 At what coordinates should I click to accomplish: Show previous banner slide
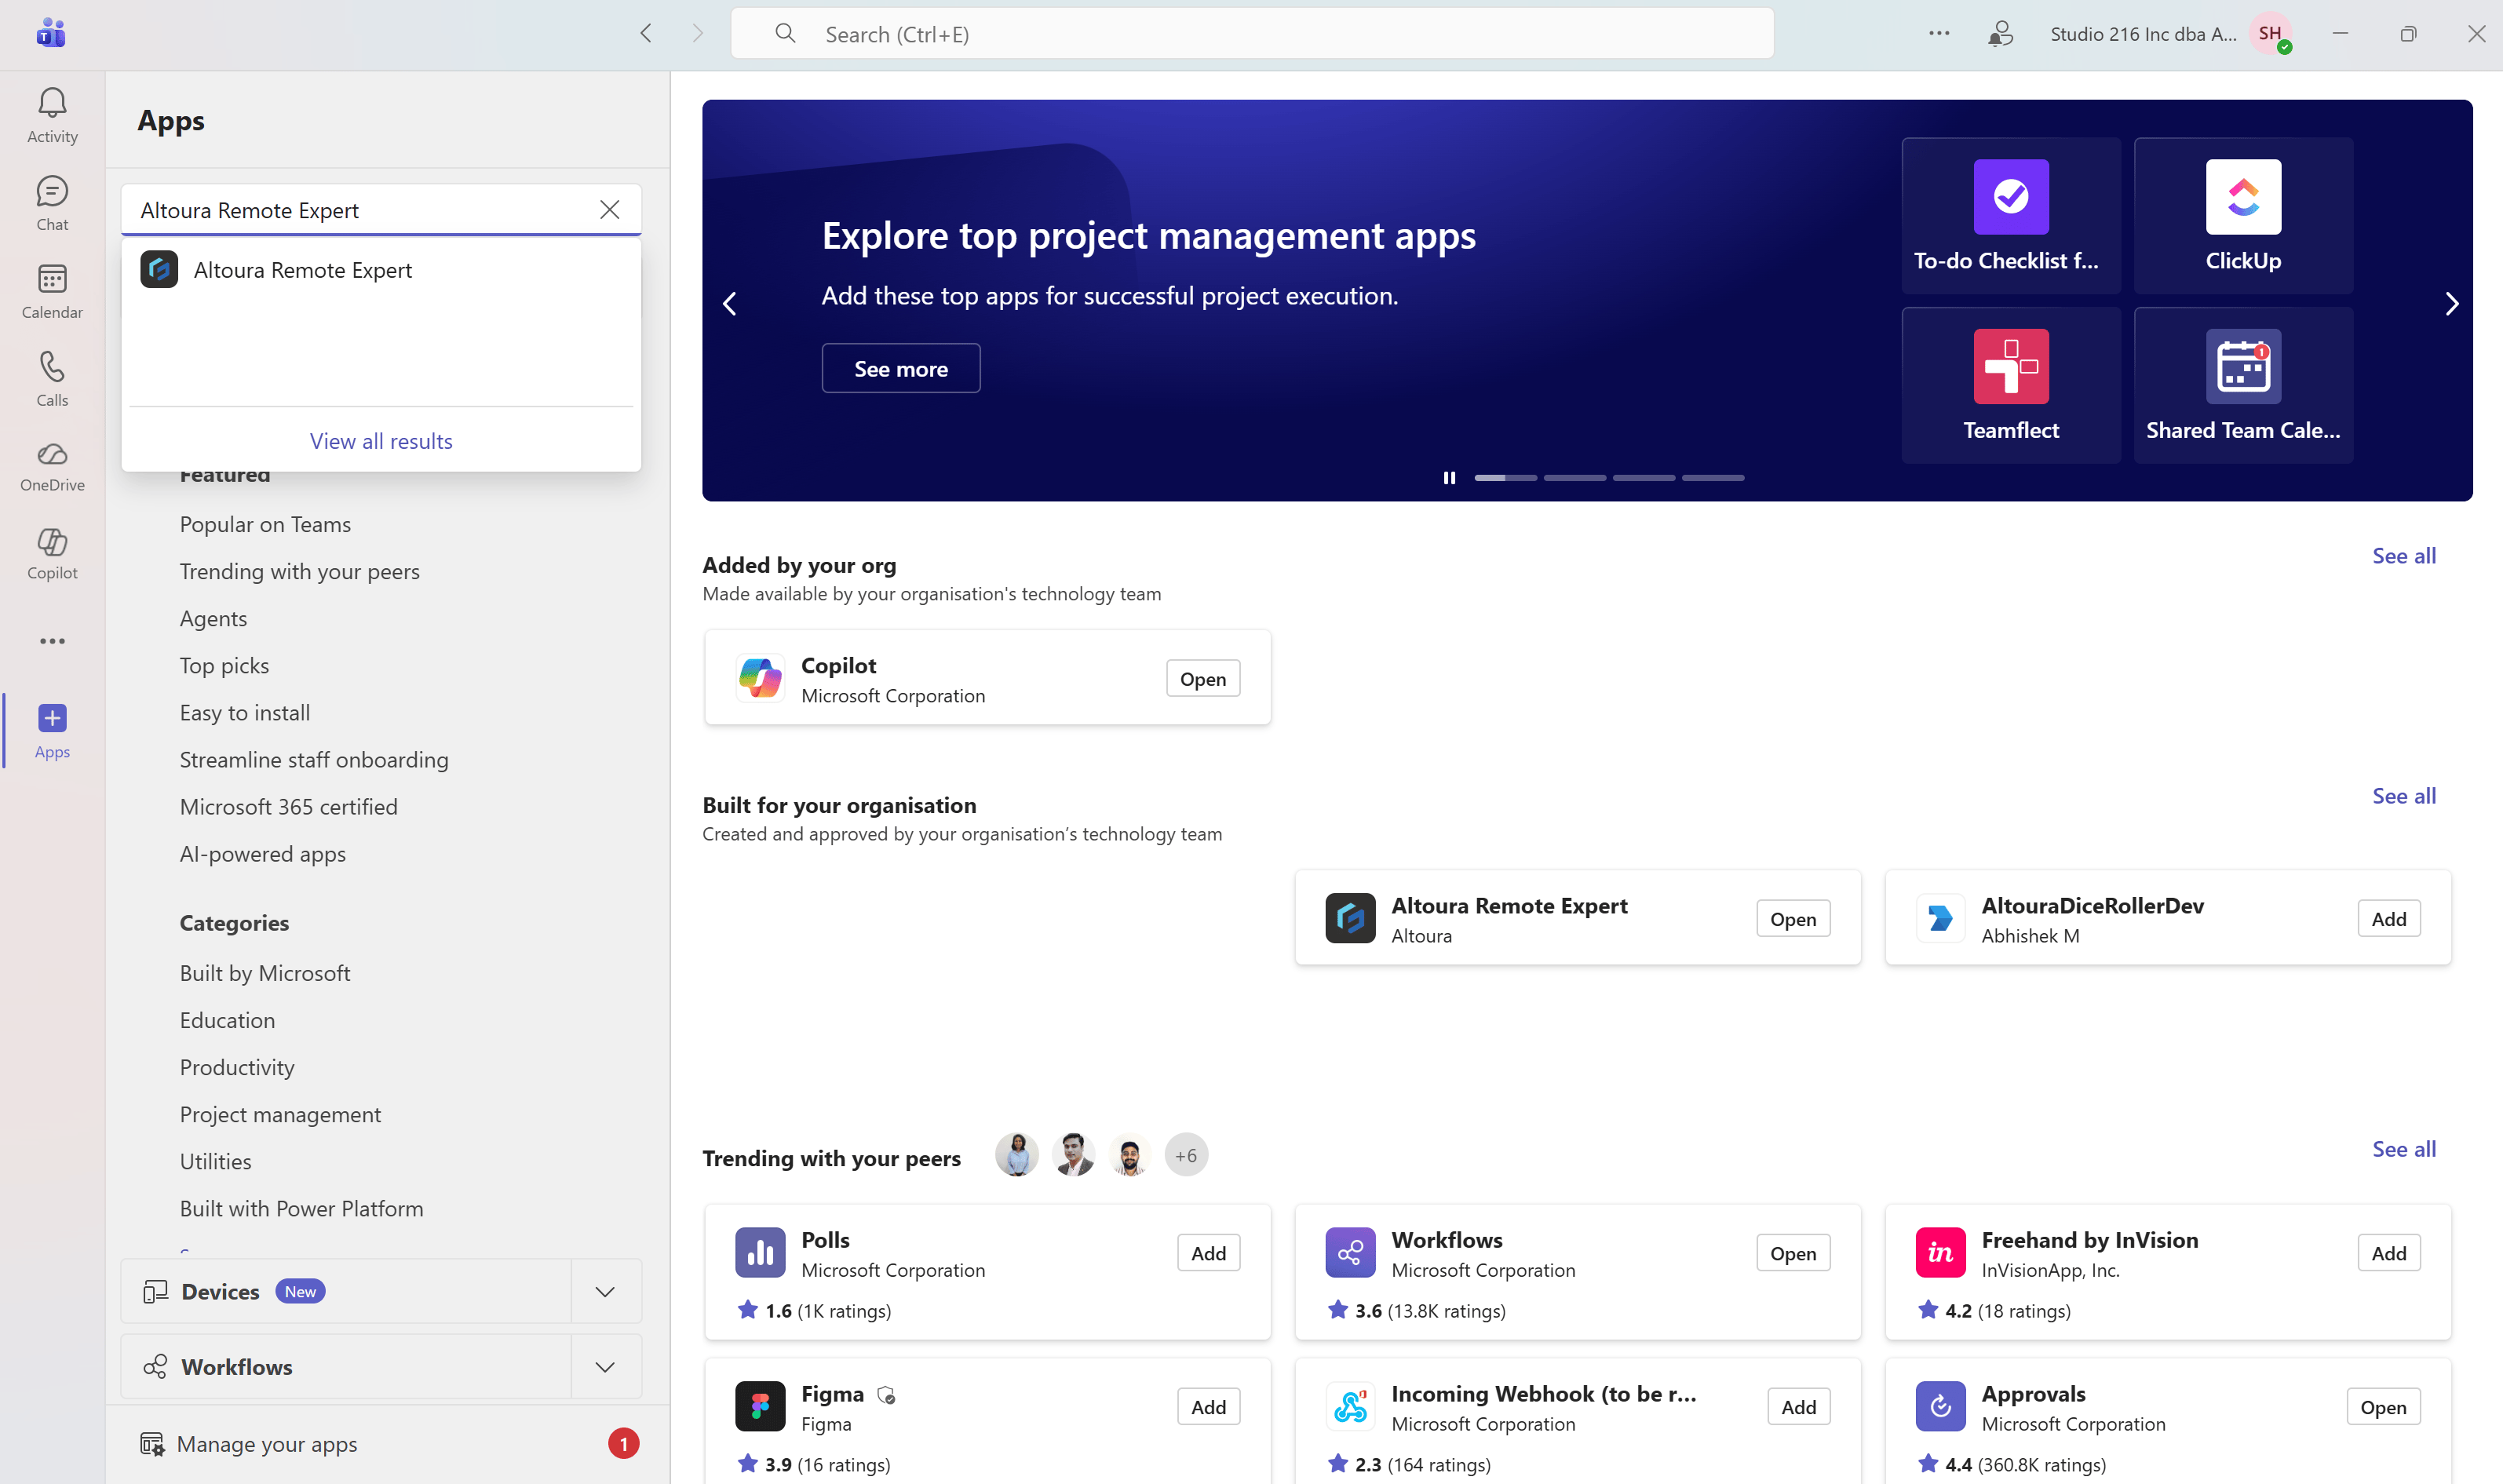point(730,304)
